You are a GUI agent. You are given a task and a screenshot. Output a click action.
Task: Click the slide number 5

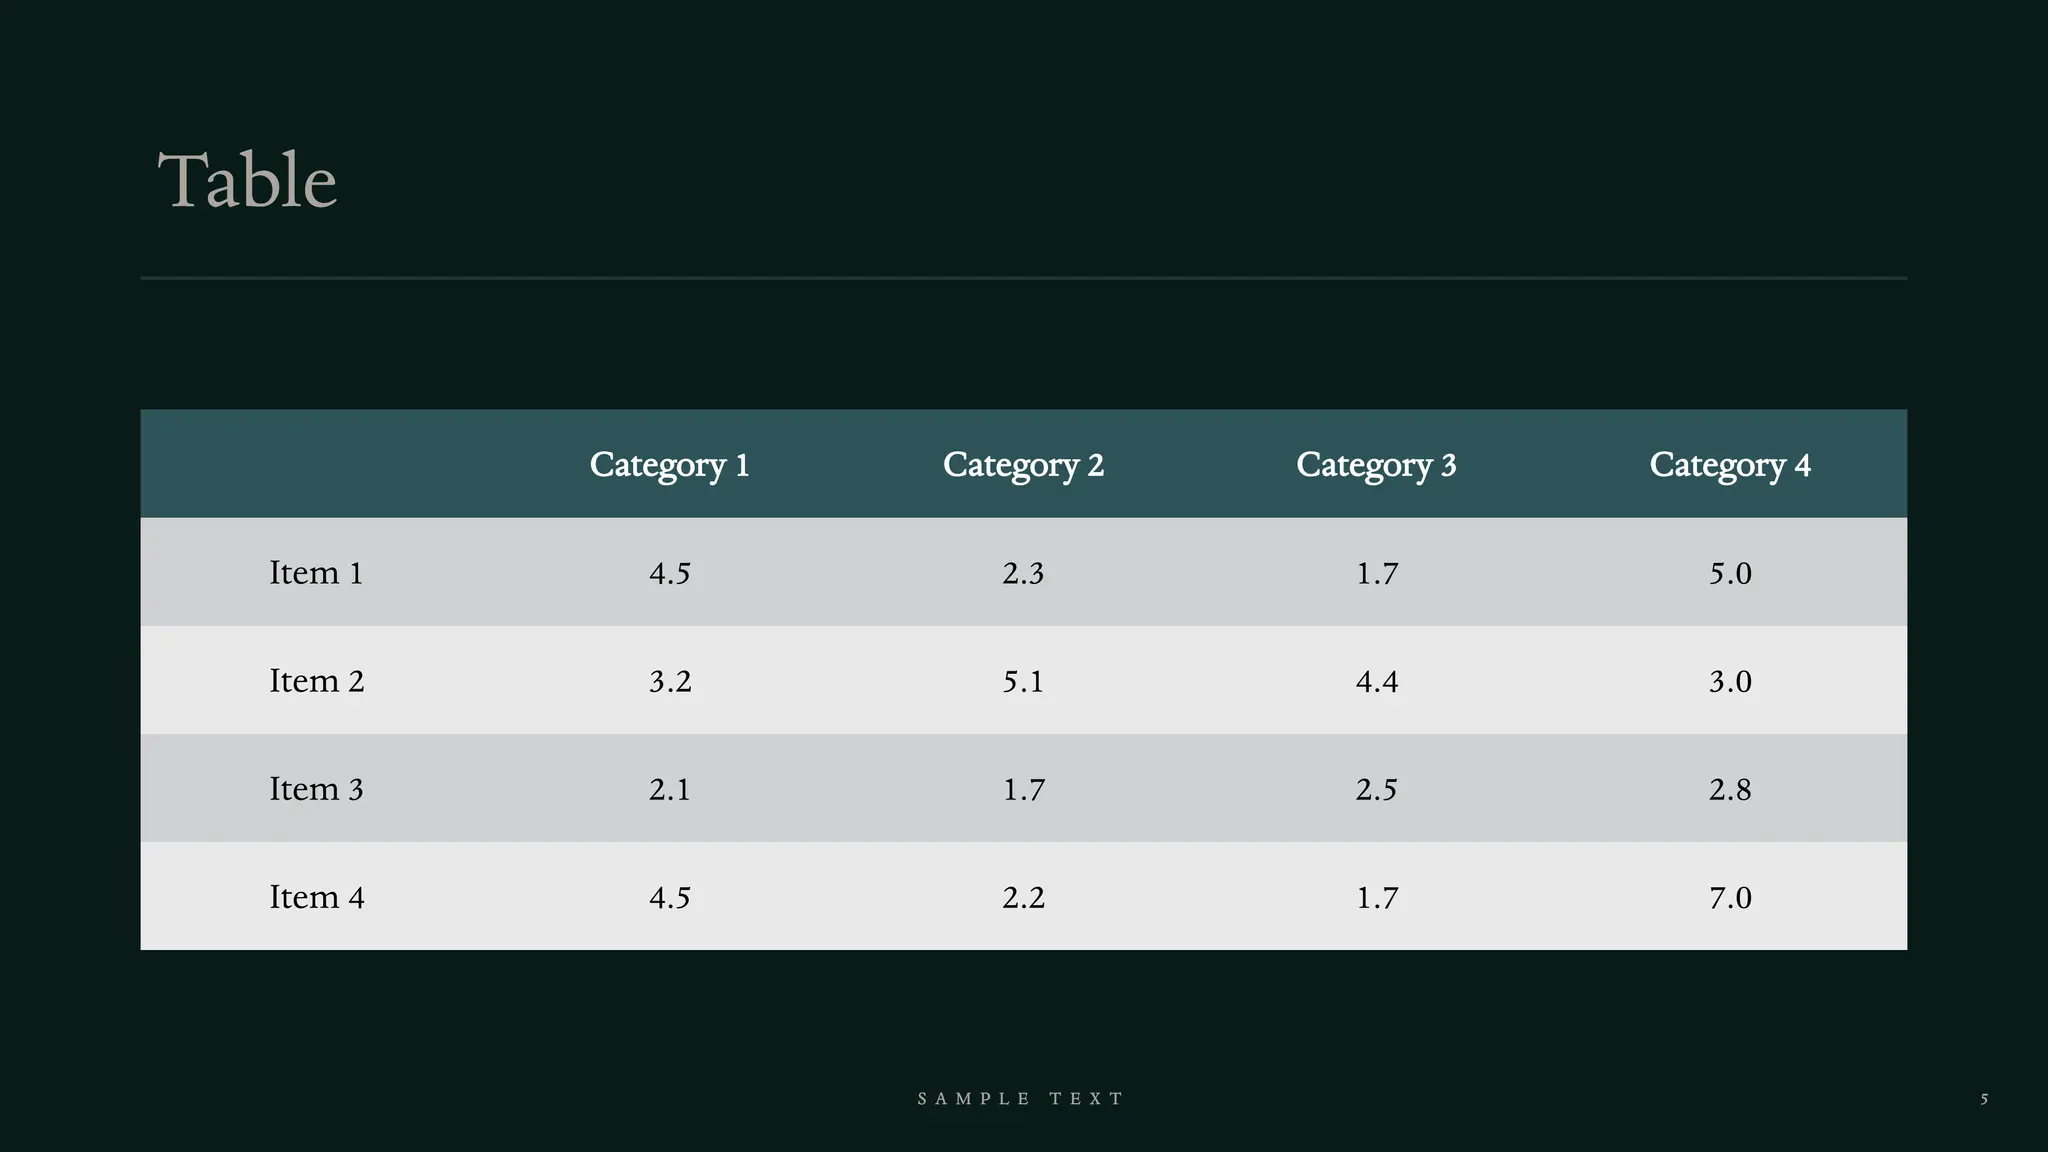coord(1984,1099)
